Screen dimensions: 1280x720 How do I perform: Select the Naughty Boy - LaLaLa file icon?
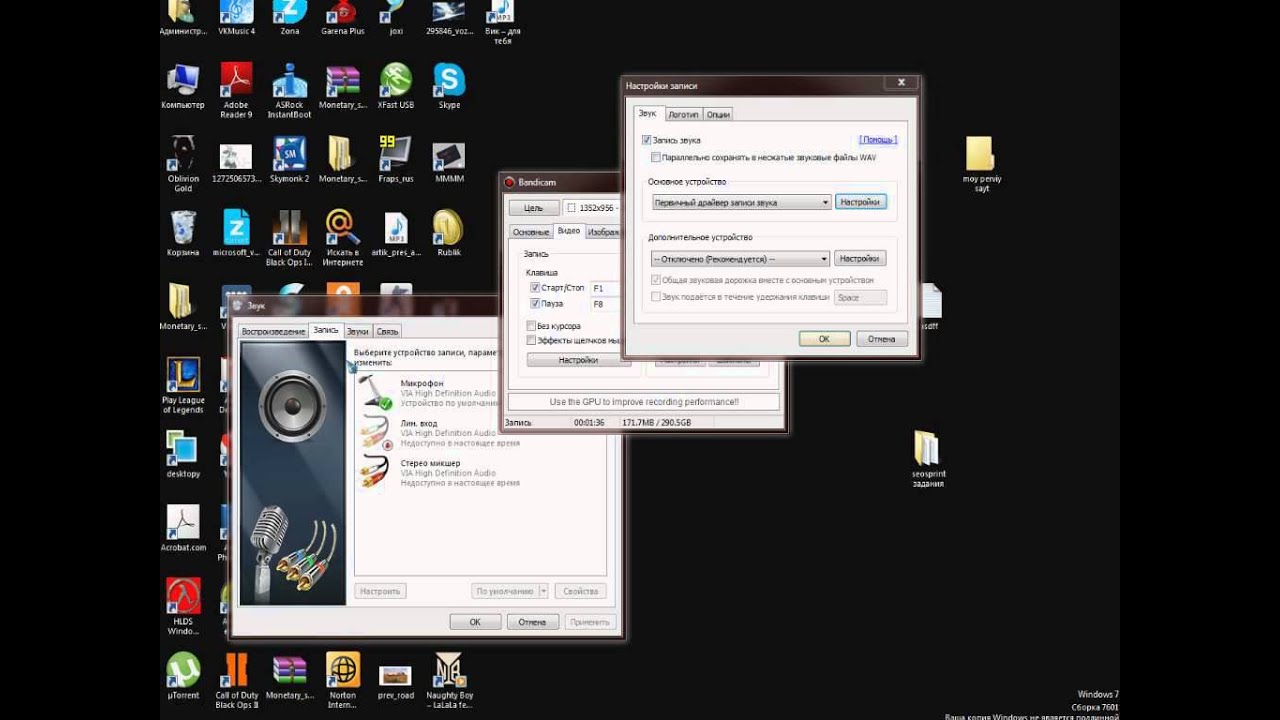pos(449,681)
